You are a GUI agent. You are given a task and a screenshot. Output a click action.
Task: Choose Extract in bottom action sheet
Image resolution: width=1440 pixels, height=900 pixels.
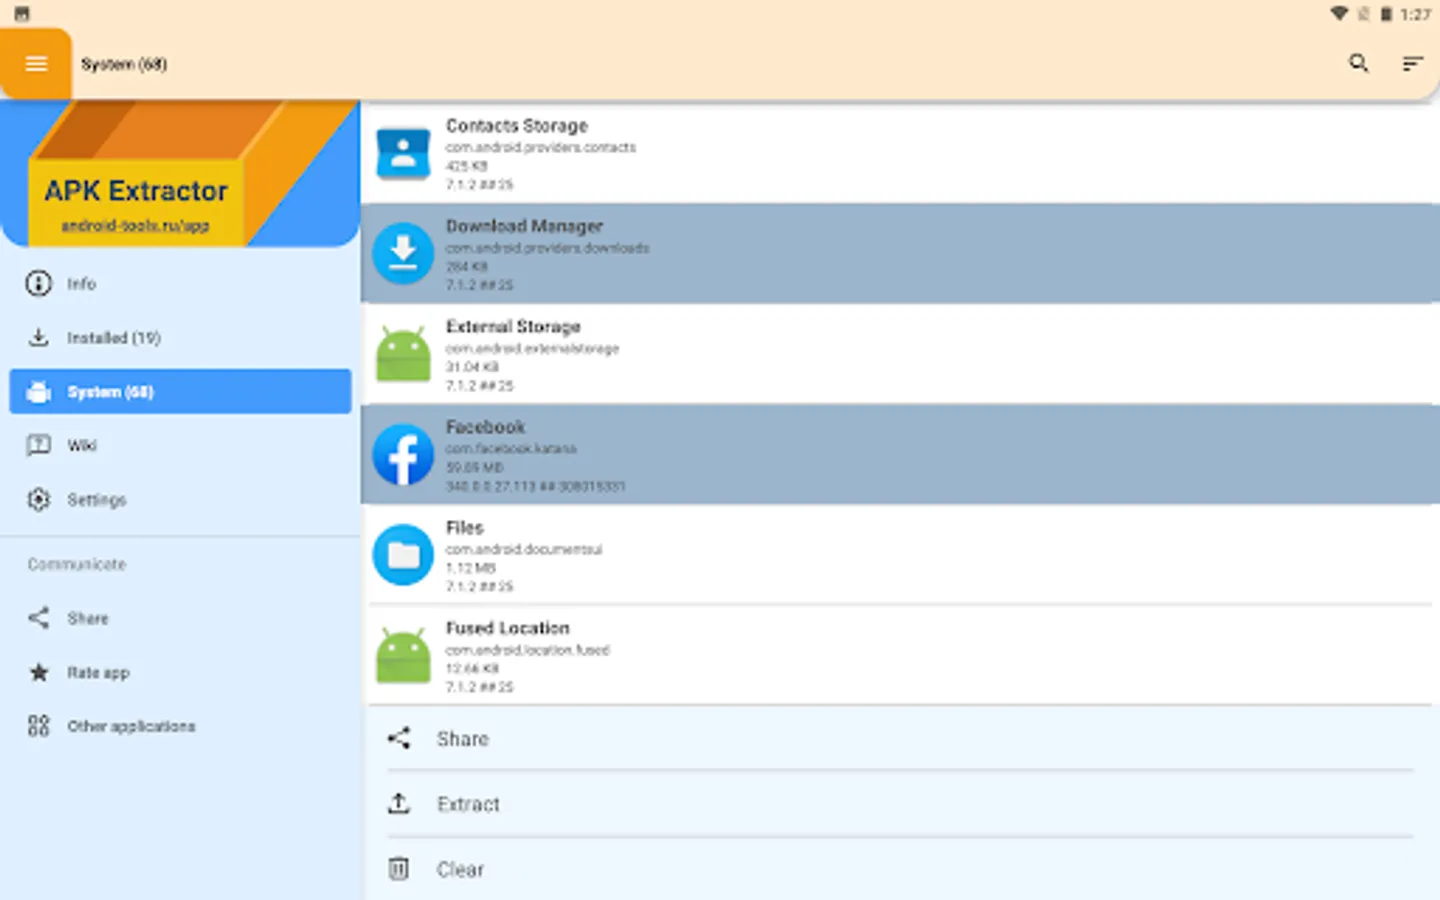point(900,803)
